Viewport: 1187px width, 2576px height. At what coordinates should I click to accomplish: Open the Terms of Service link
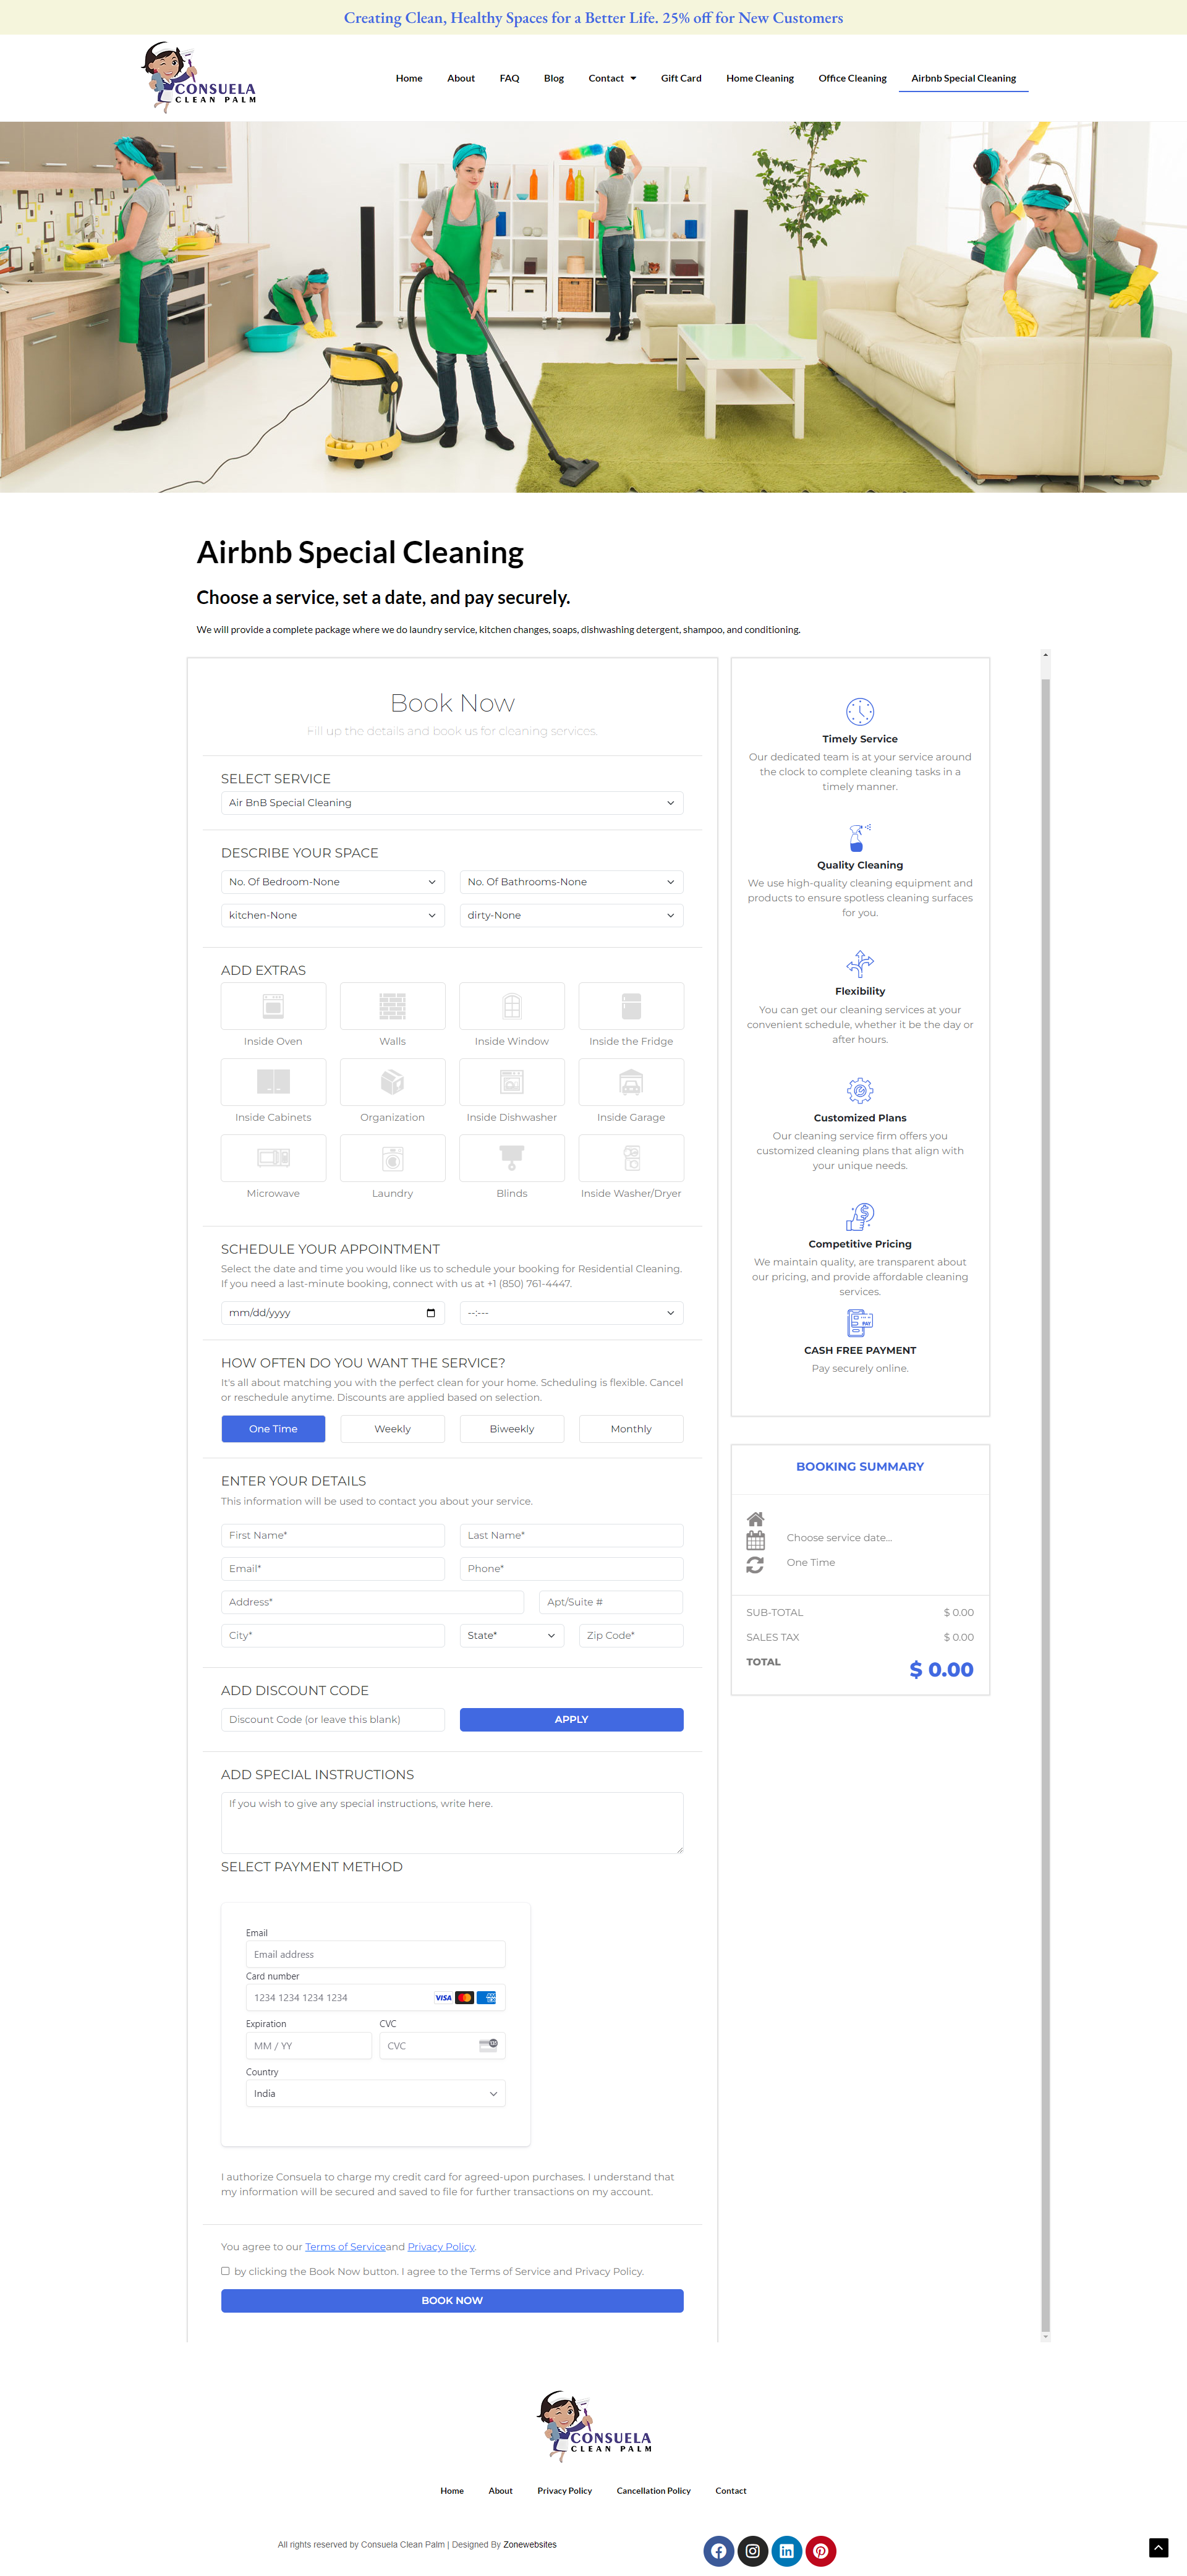(x=345, y=2246)
